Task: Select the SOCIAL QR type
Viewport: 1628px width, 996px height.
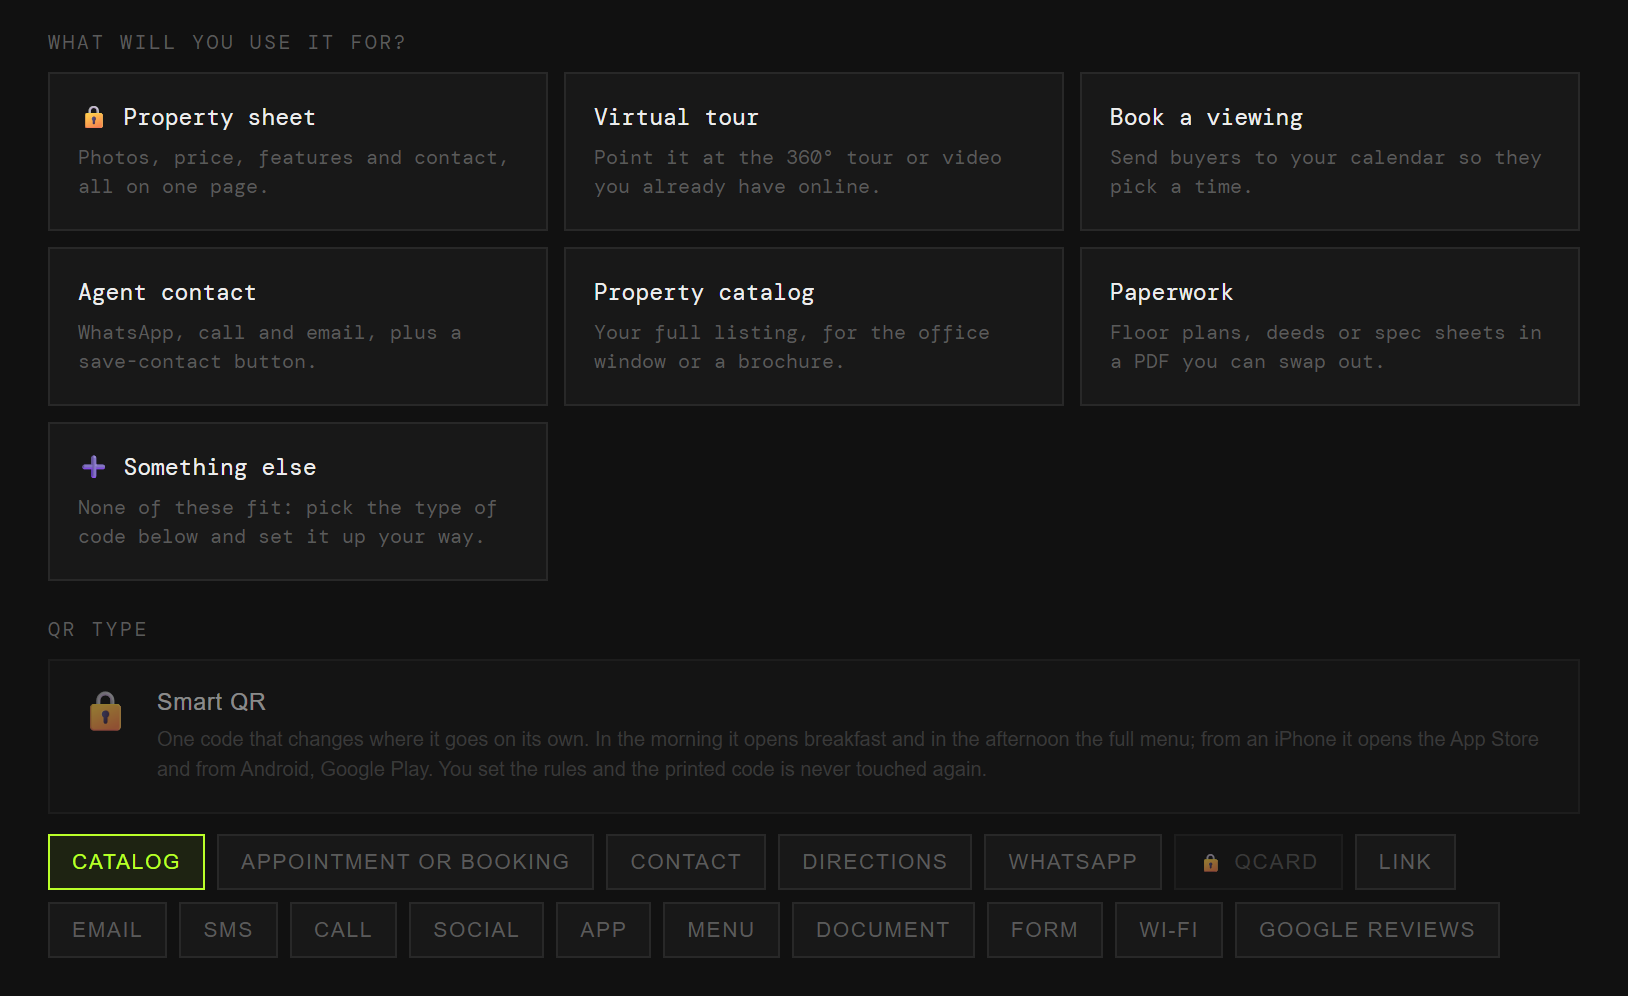Action: 476,930
